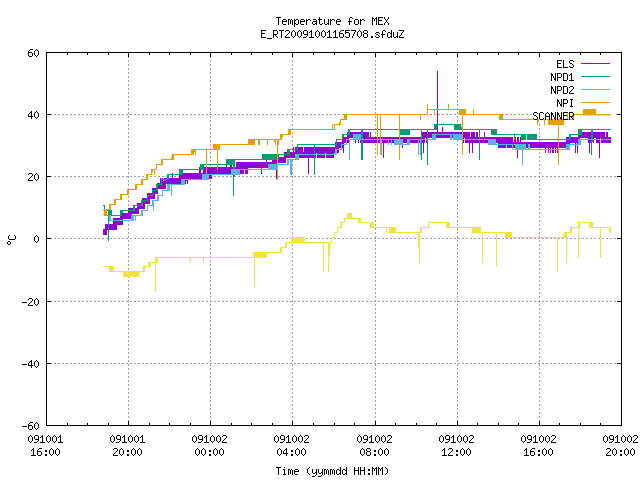Click the light blue NPD2 legend line sample
640x480 pixels.
[x=595, y=89]
